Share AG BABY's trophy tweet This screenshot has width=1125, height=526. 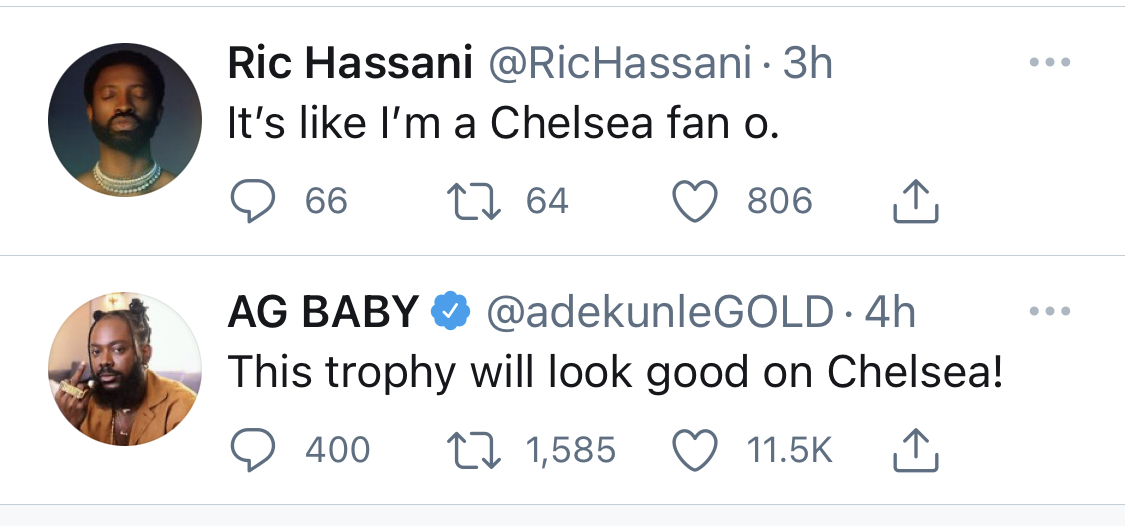point(914,451)
